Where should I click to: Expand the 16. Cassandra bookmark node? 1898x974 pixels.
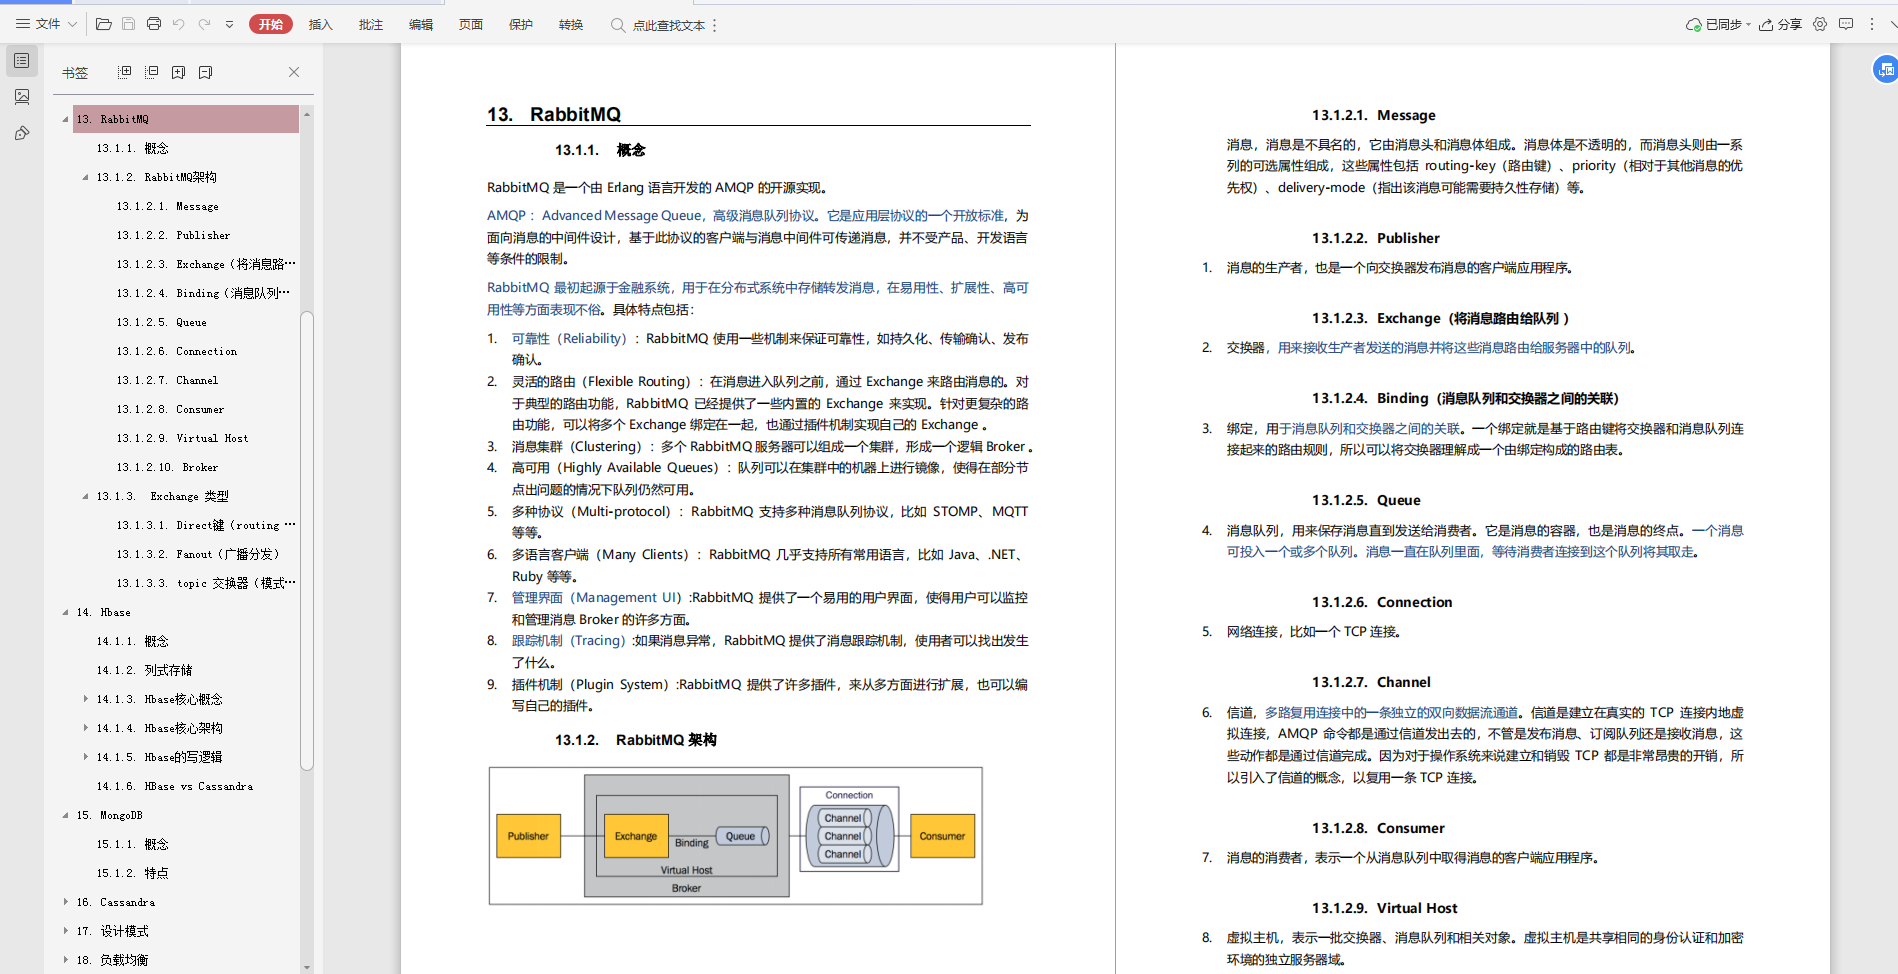(x=66, y=902)
